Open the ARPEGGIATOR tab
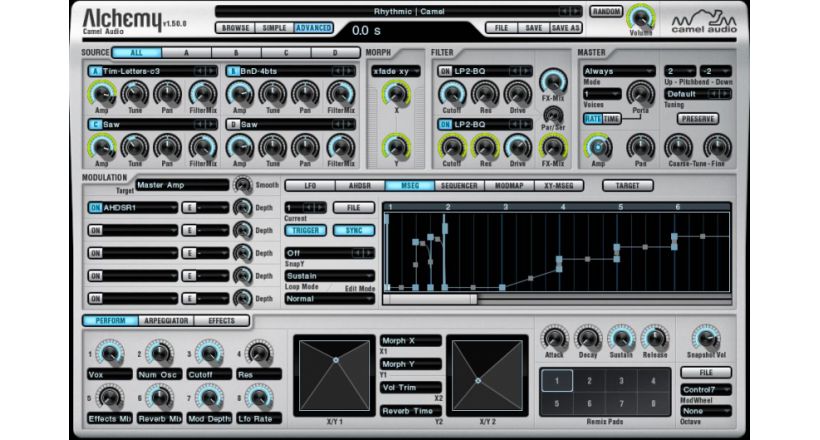Screen dimensions: 820x440 click(166, 321)
